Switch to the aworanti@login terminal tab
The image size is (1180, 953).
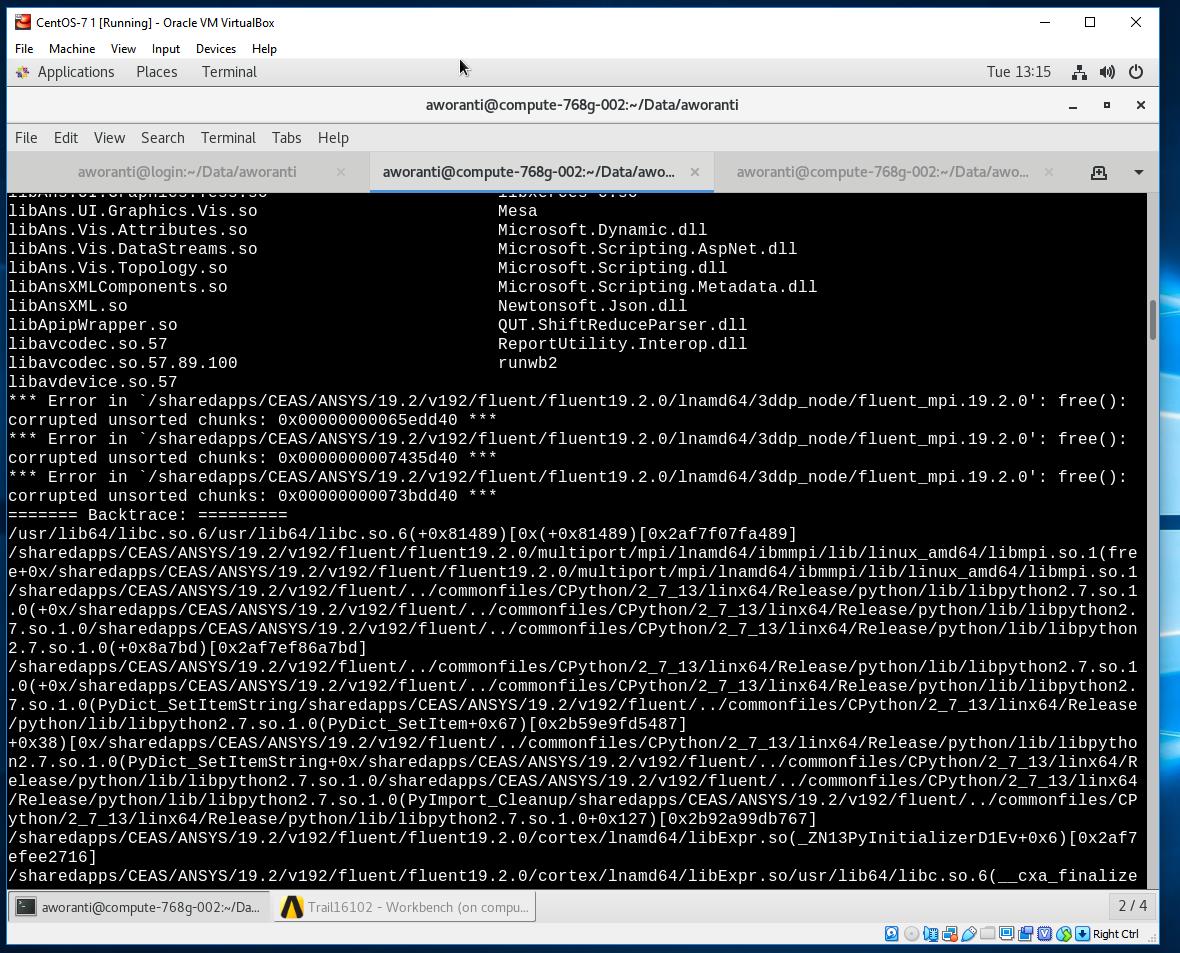[187, 172]
